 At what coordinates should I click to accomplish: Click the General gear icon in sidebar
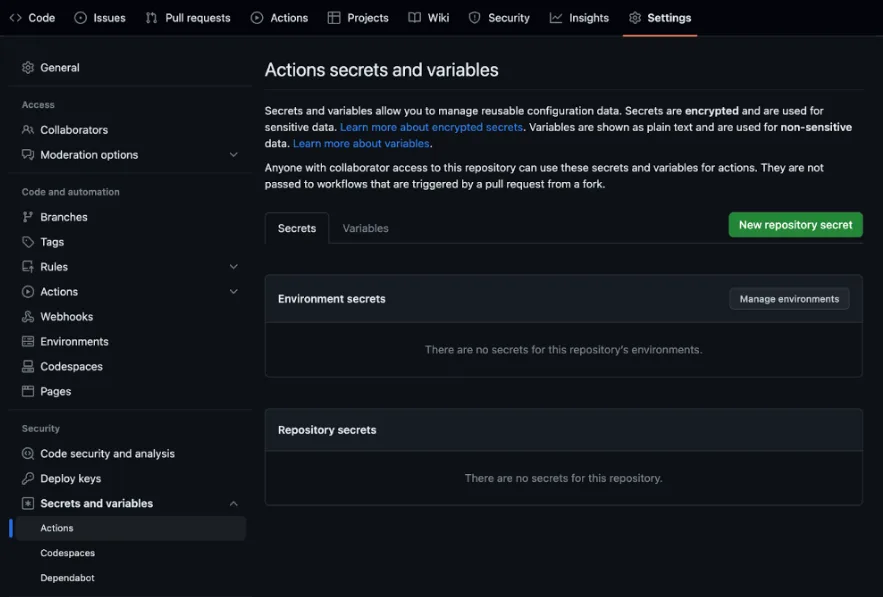click(28, 68)
